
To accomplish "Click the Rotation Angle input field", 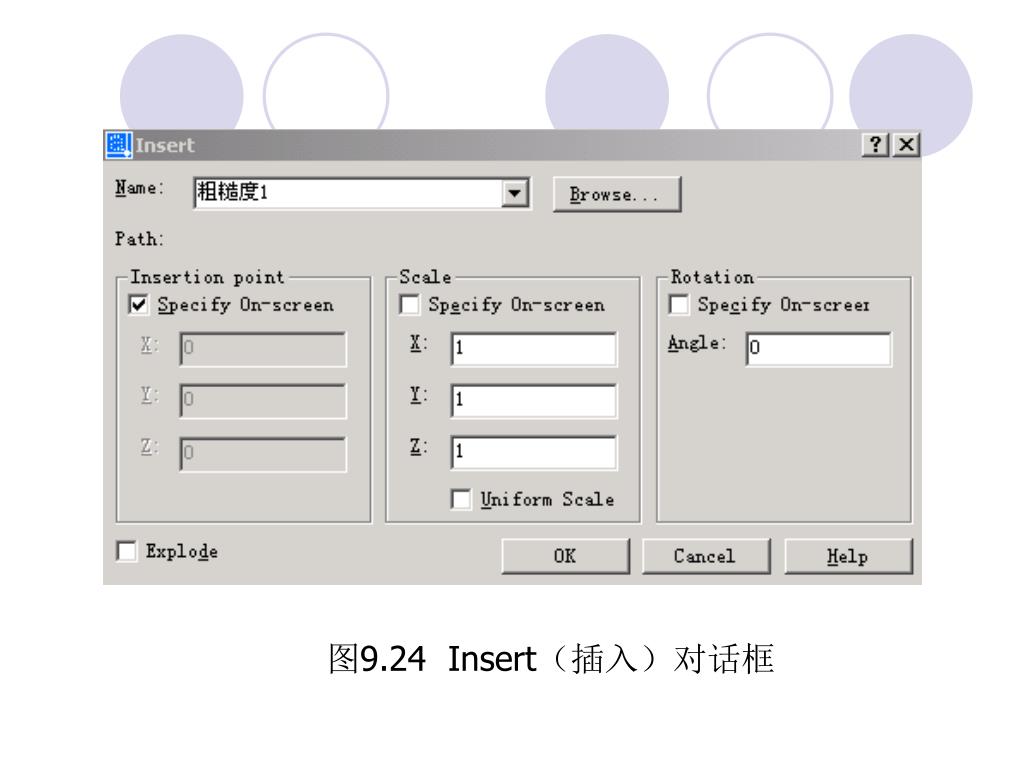I will (x=819, y=348).
